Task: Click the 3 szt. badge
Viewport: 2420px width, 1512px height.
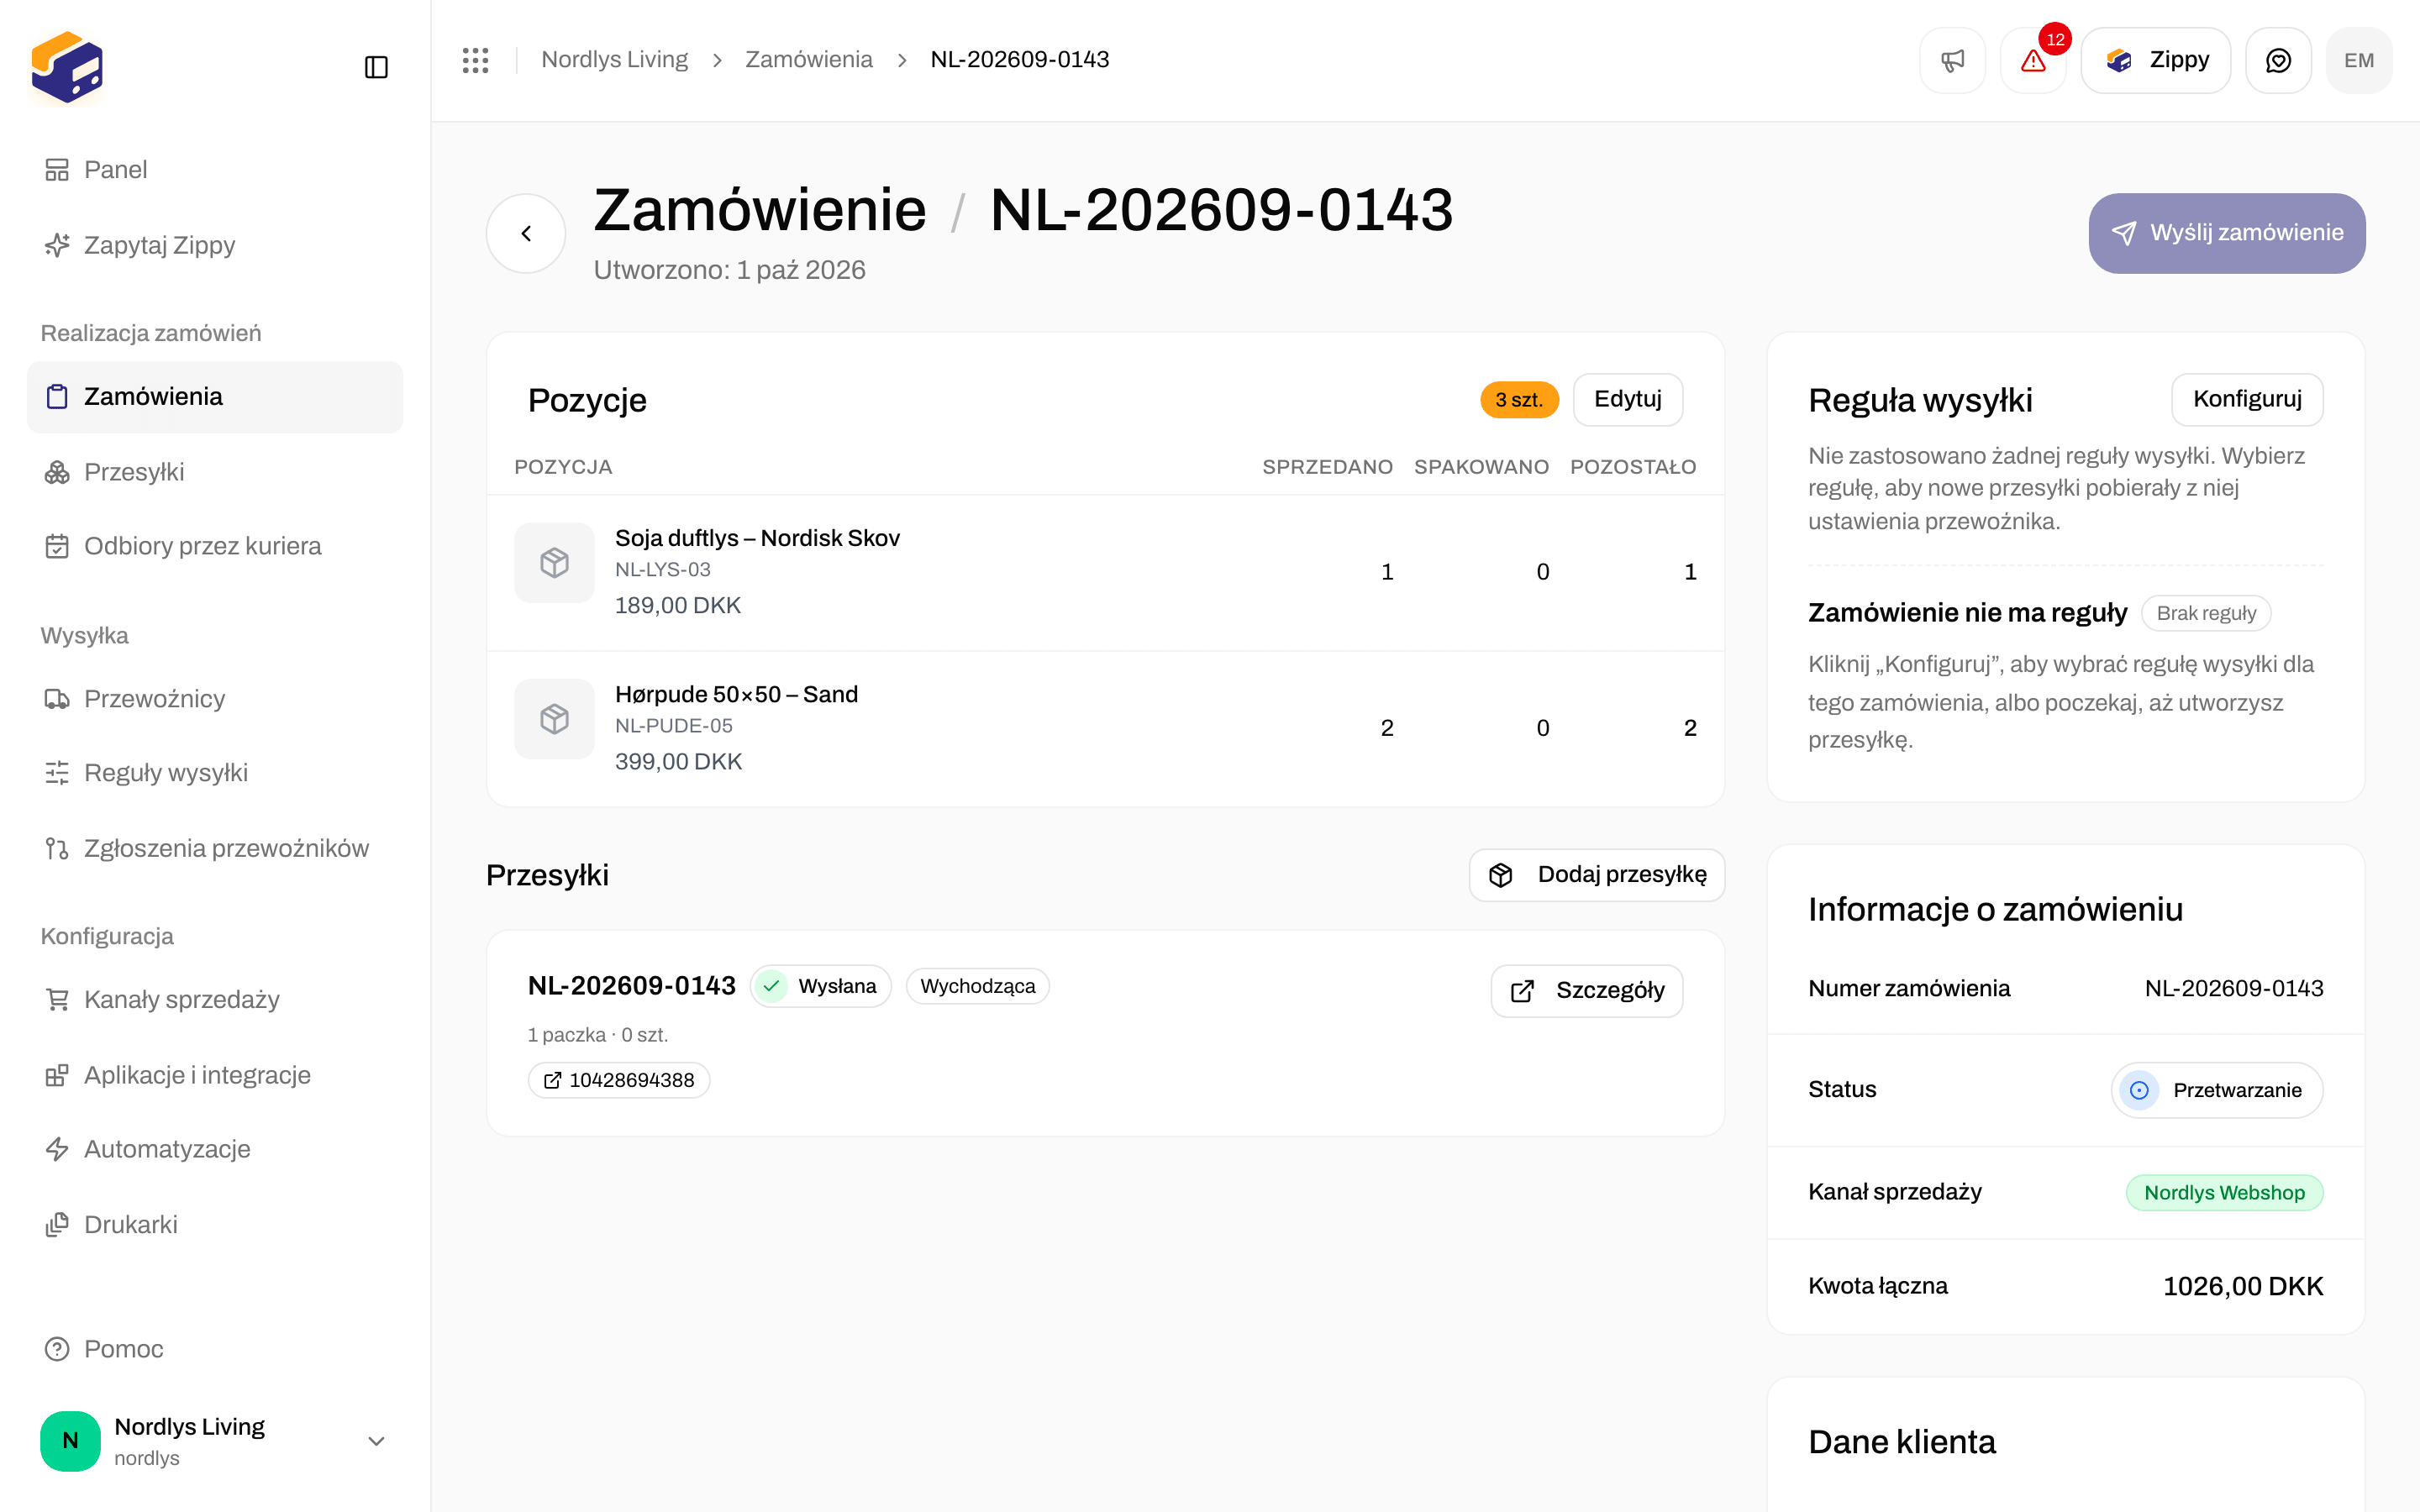Action: [x=1519, y=400]
